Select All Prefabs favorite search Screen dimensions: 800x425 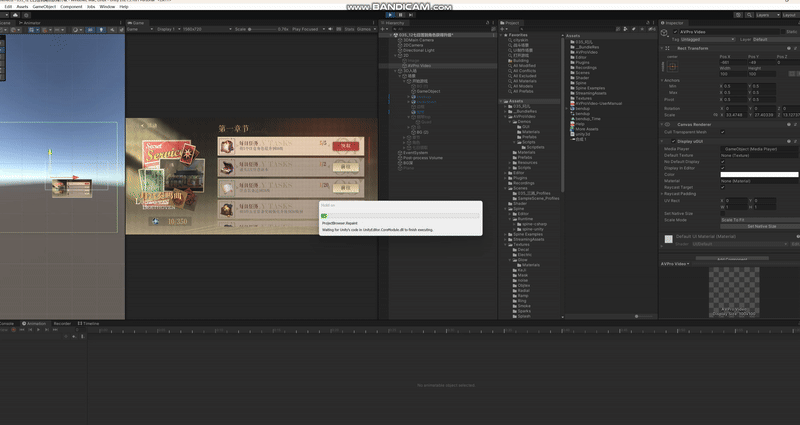[523, 91]
